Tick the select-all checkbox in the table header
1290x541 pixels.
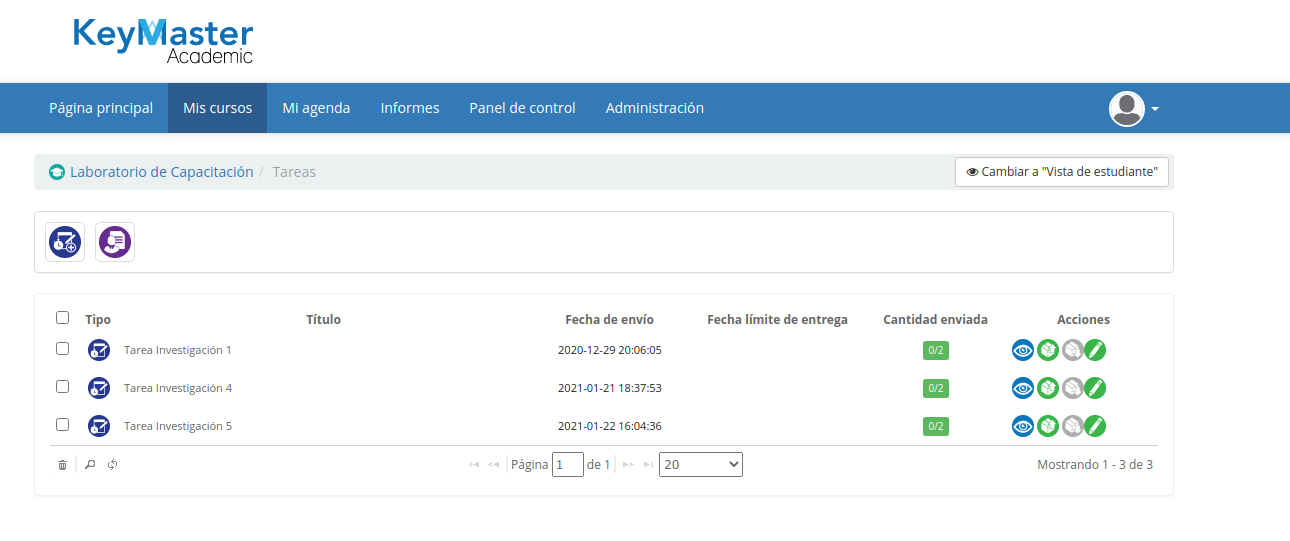point(62,318)
